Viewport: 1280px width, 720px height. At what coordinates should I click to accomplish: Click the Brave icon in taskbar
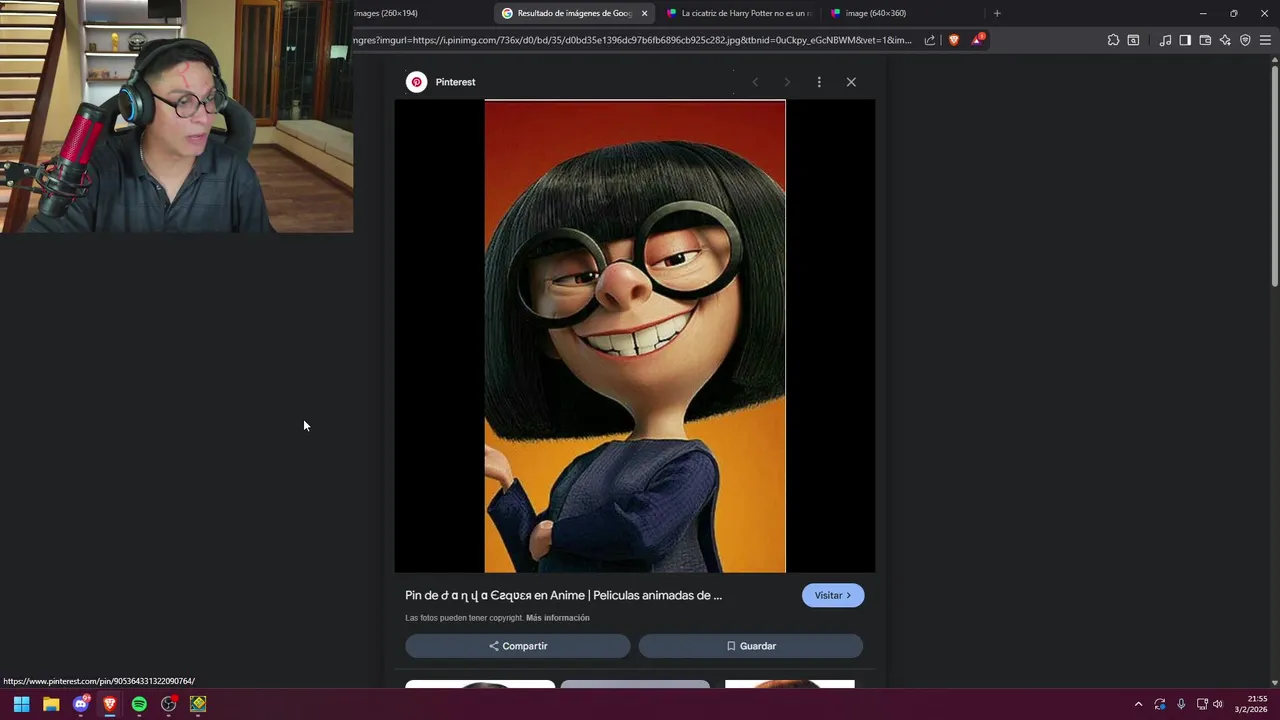coord(110,704)
